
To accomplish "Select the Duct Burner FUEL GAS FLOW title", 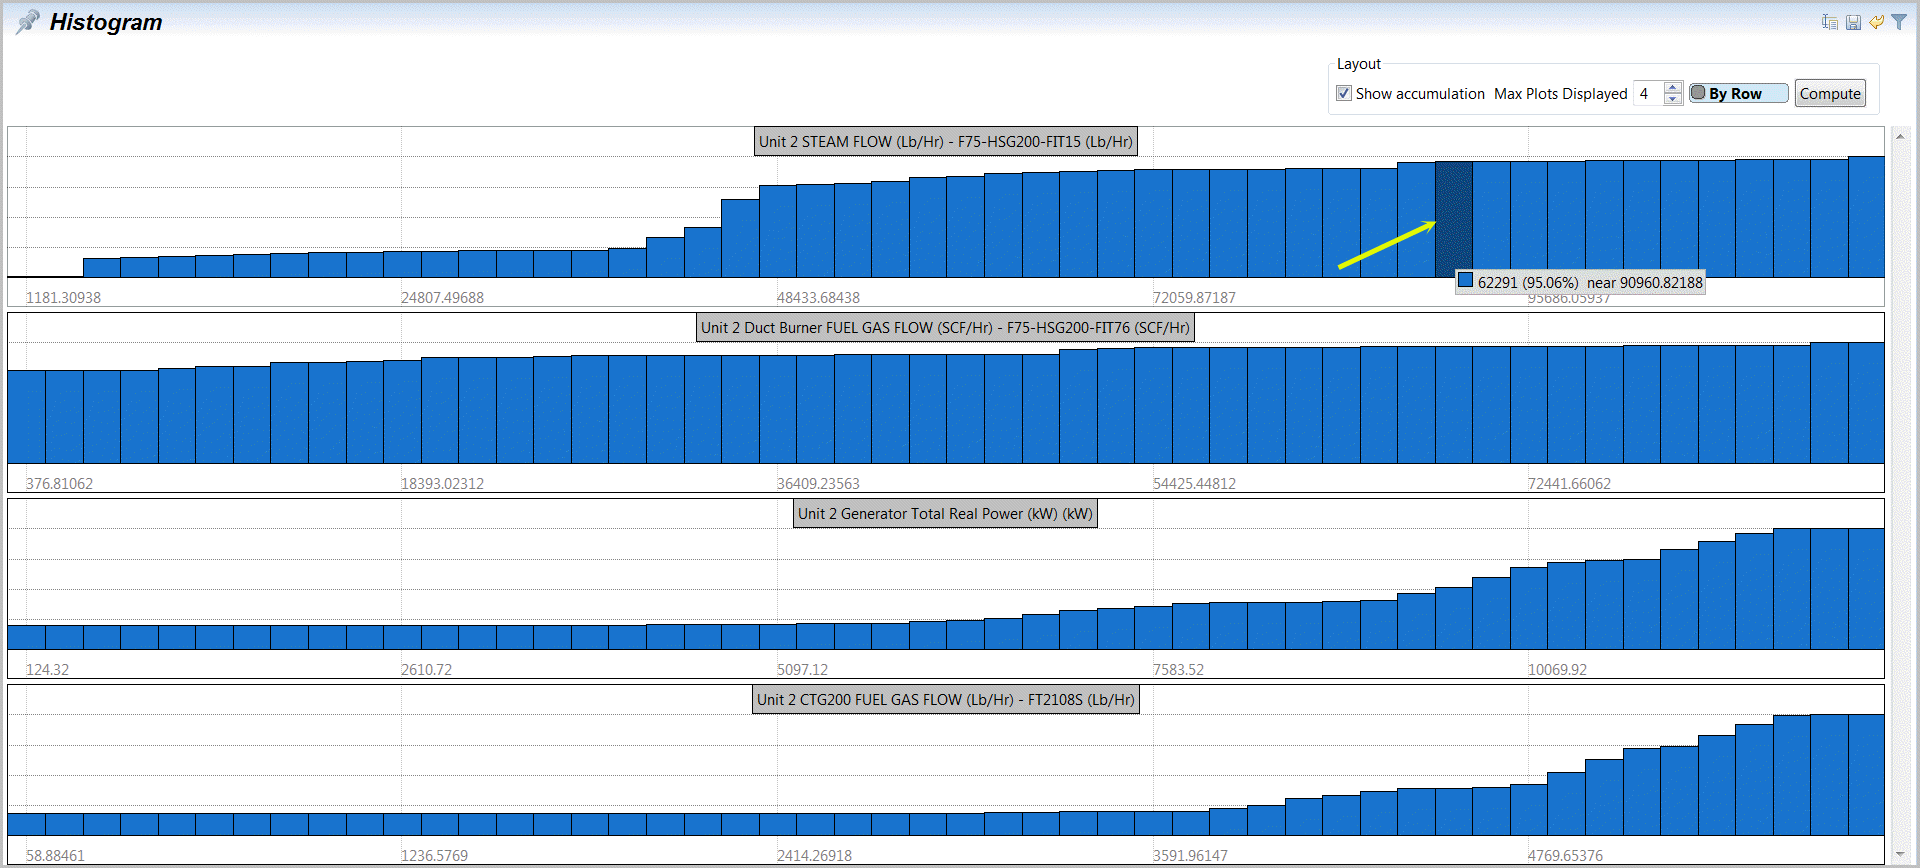I will point(945,327).
